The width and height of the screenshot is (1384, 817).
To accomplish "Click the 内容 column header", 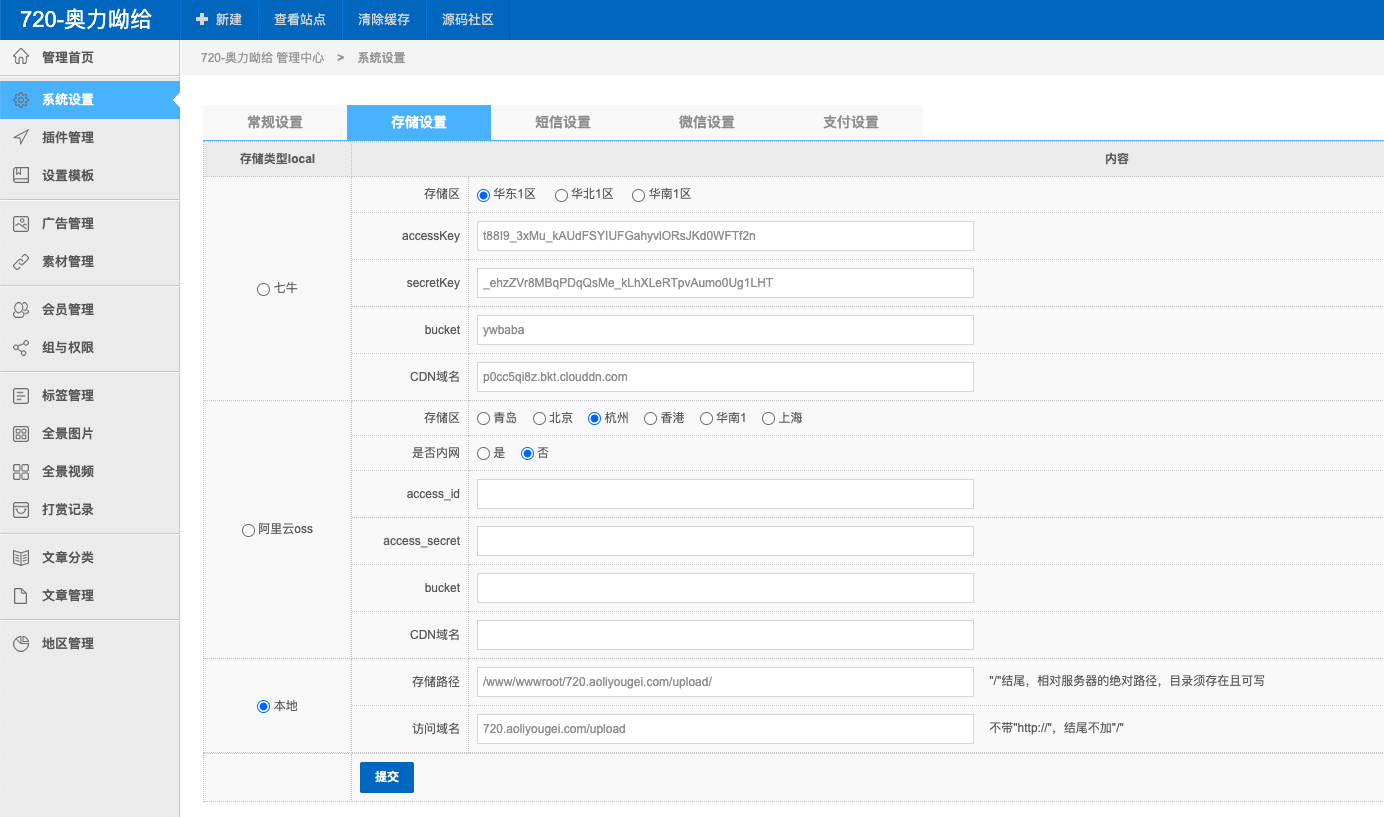I will point(1117,159).
